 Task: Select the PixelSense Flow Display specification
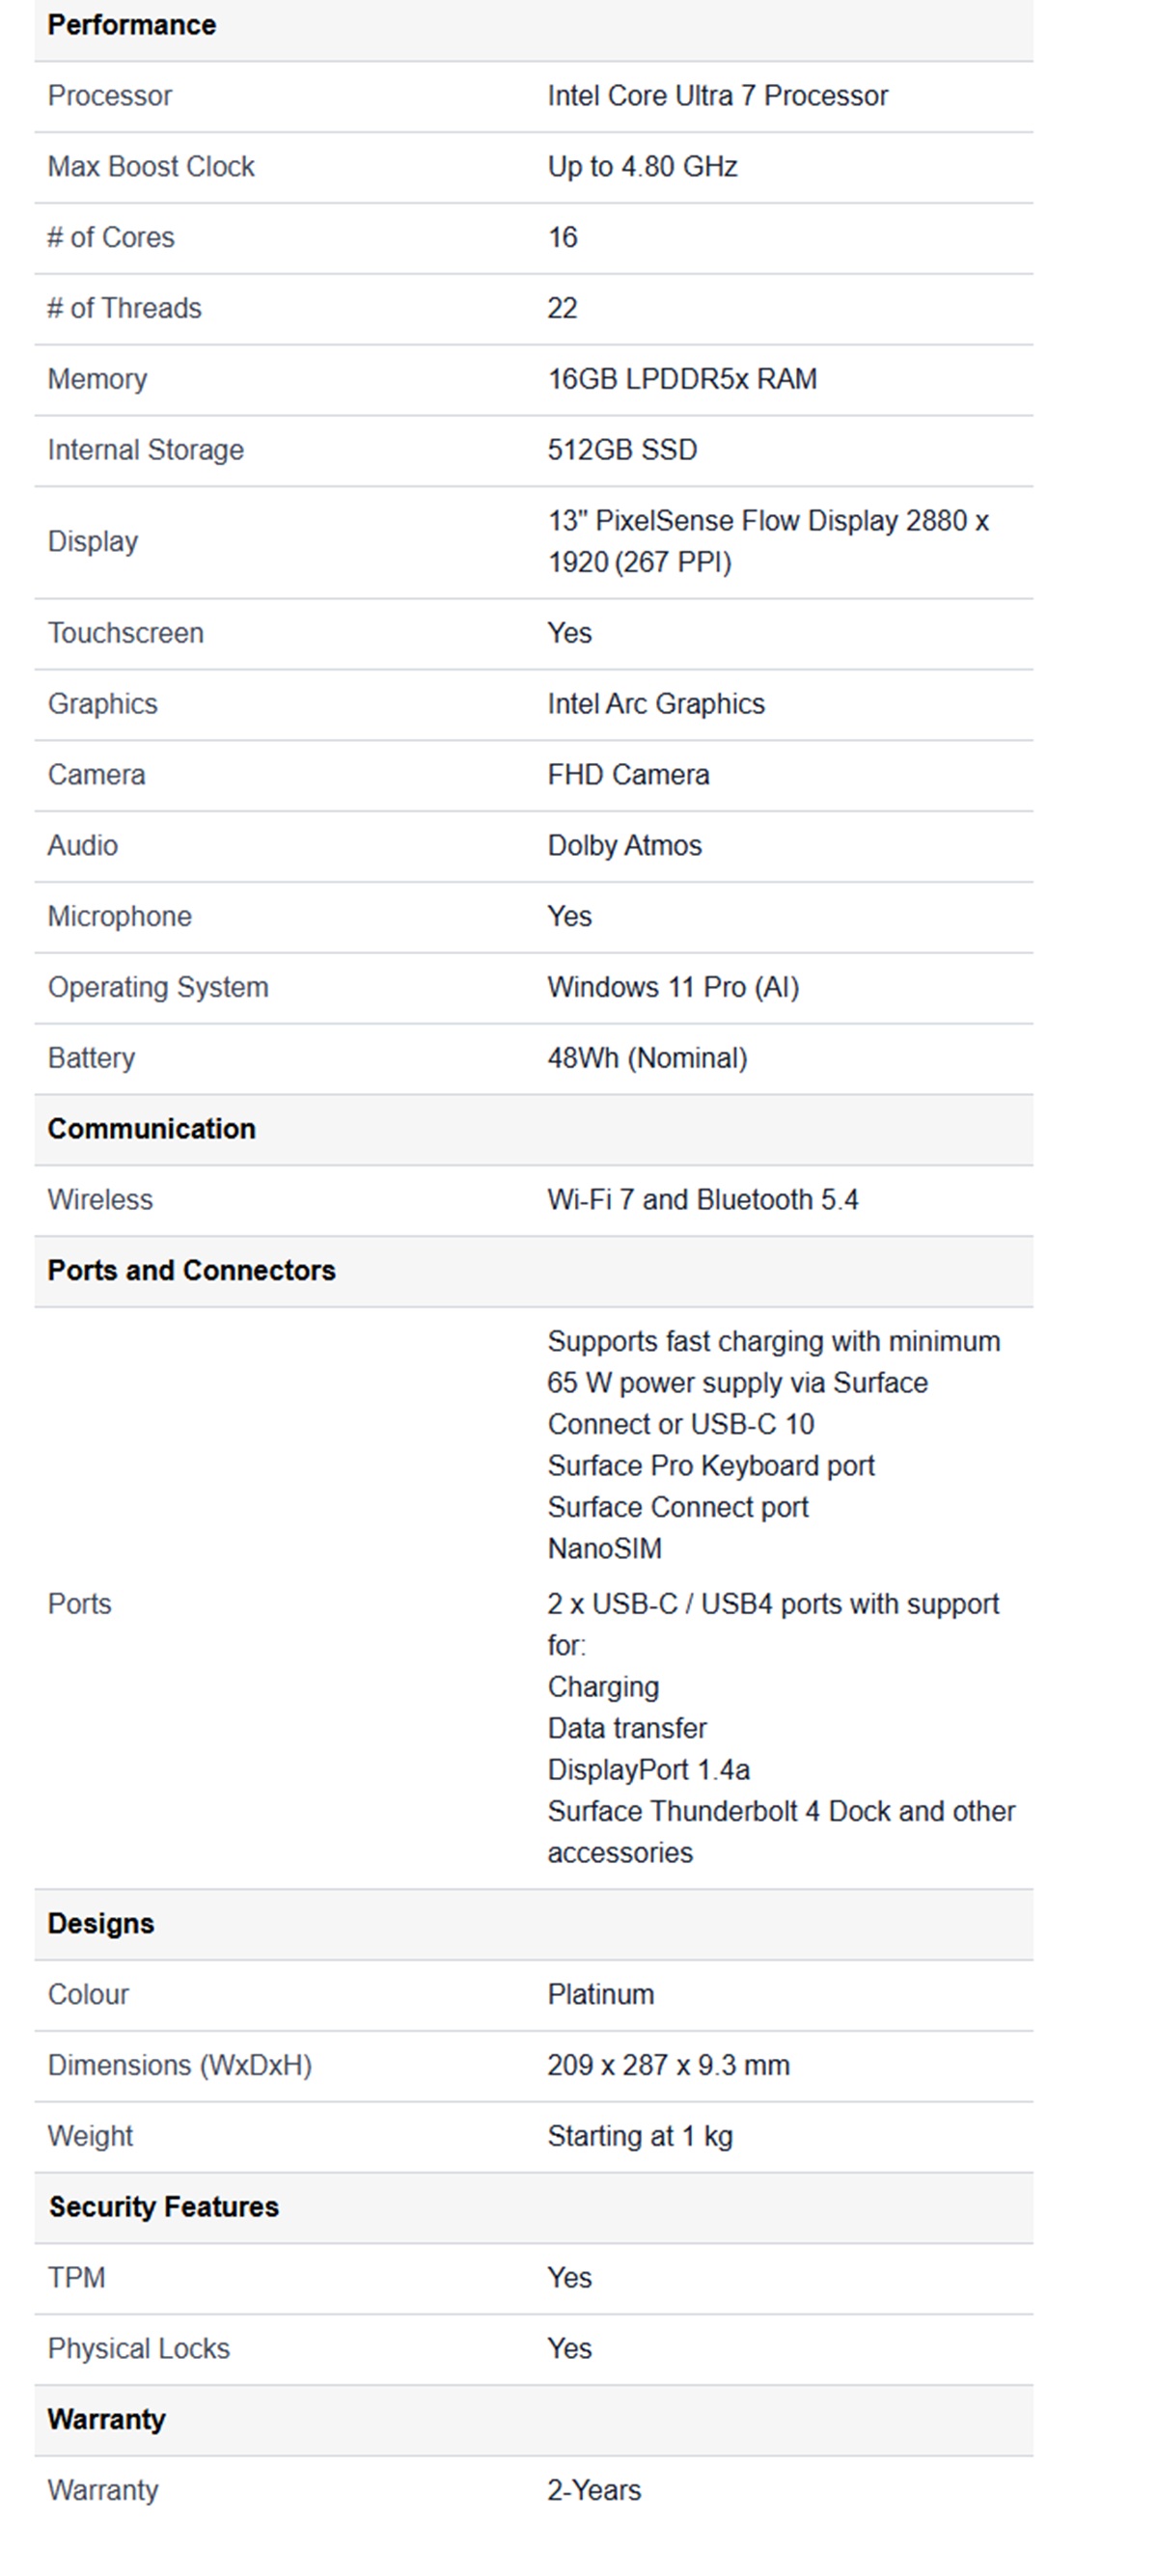pos(768,542)
